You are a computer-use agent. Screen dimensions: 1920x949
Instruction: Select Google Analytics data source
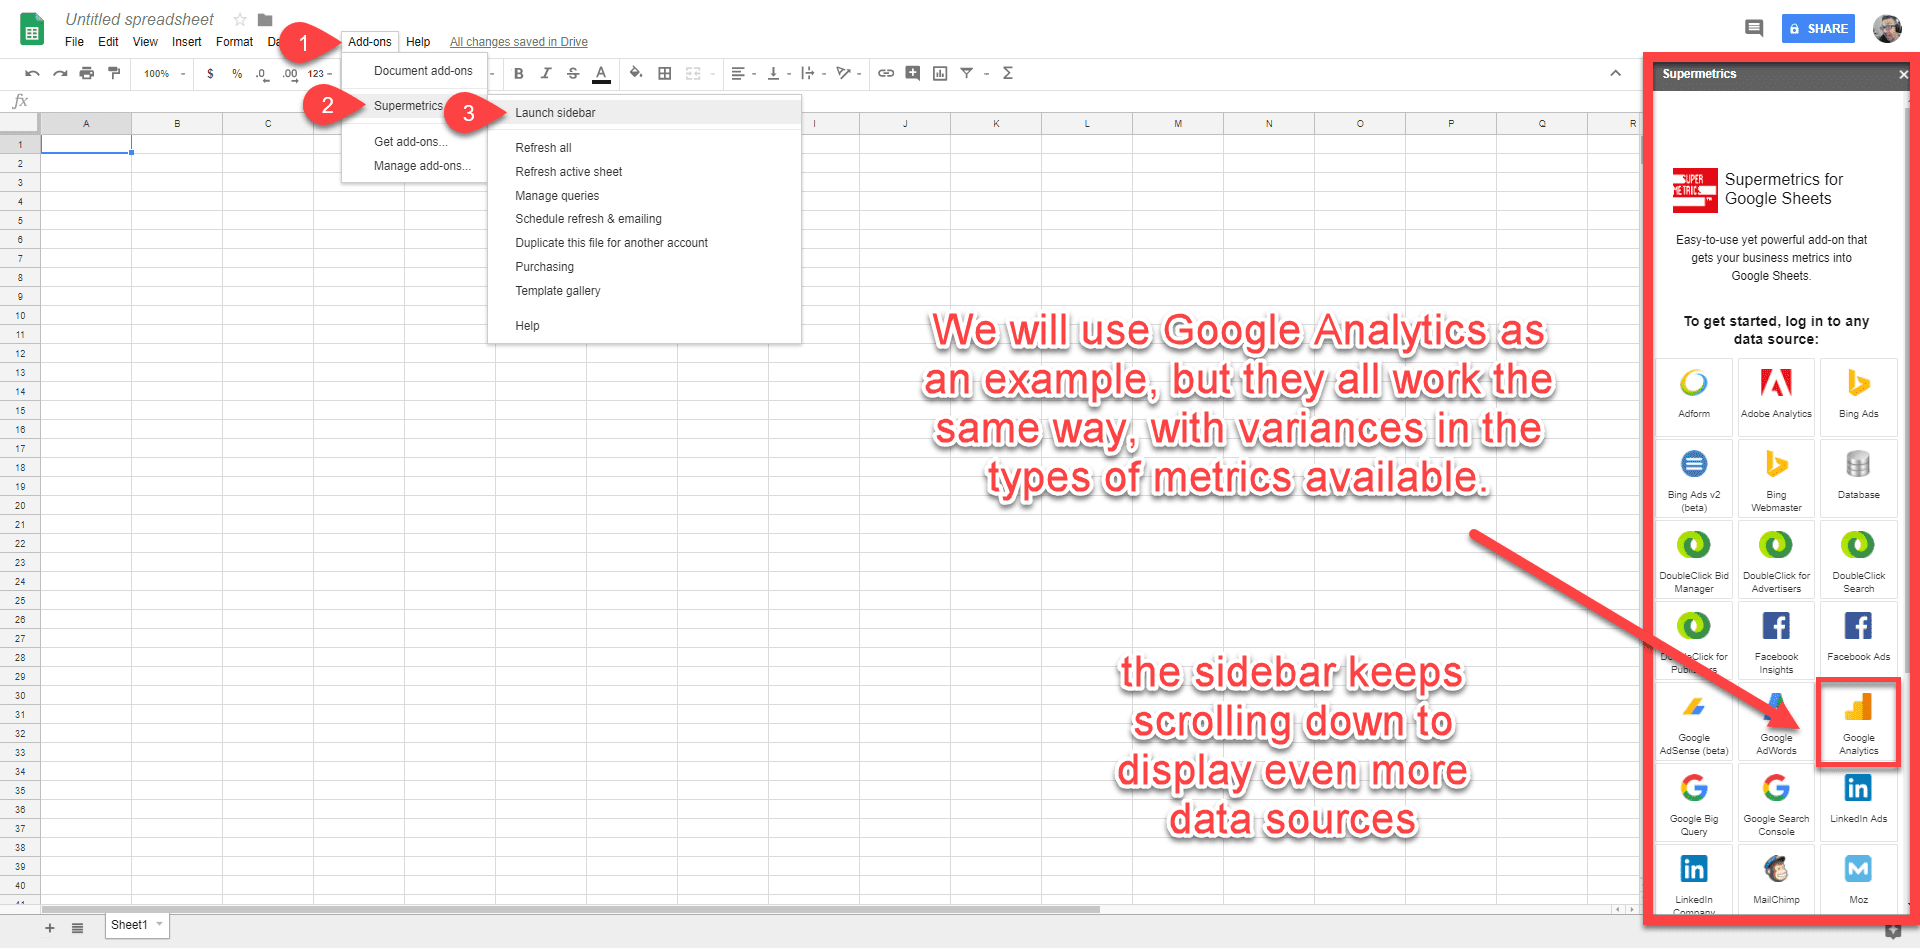[1858, 723]
